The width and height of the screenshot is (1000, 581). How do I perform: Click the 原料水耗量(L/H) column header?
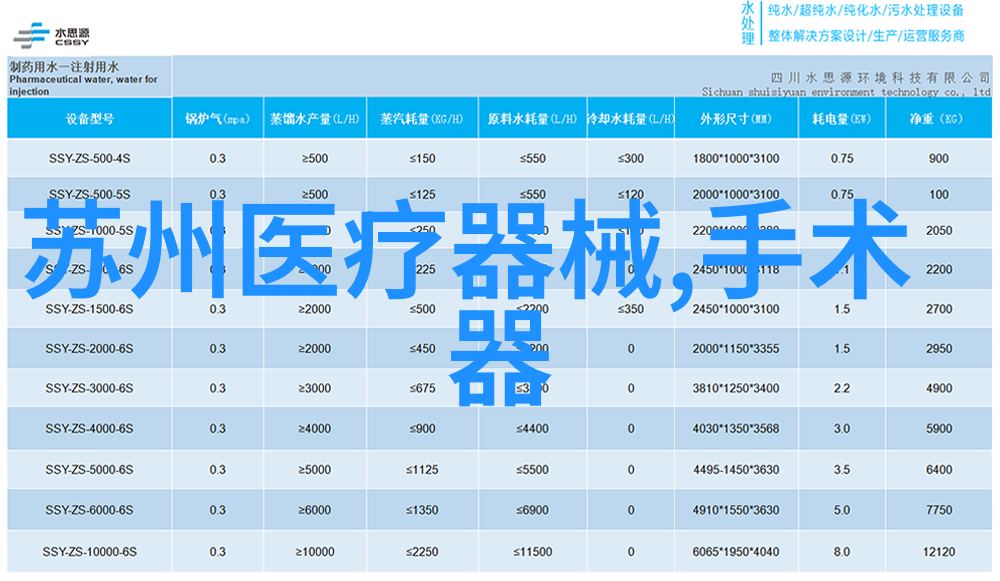(532, 119)
